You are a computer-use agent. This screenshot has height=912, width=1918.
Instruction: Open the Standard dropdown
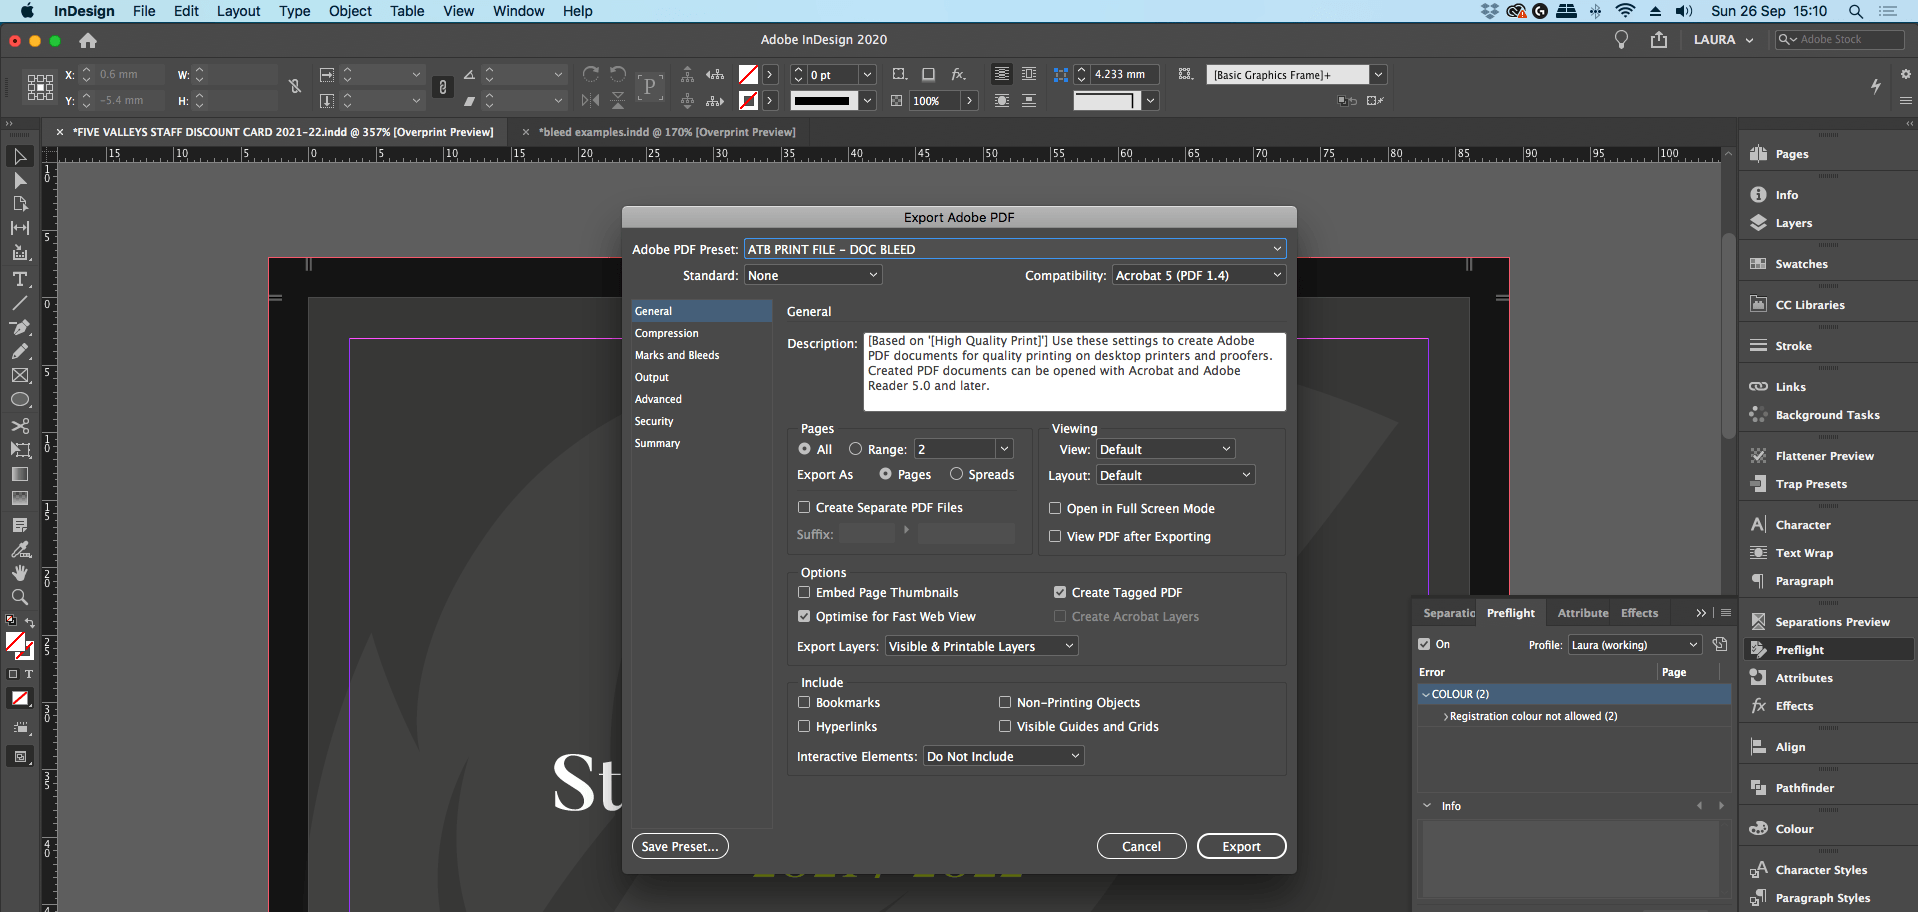click(x=813, y=275)
